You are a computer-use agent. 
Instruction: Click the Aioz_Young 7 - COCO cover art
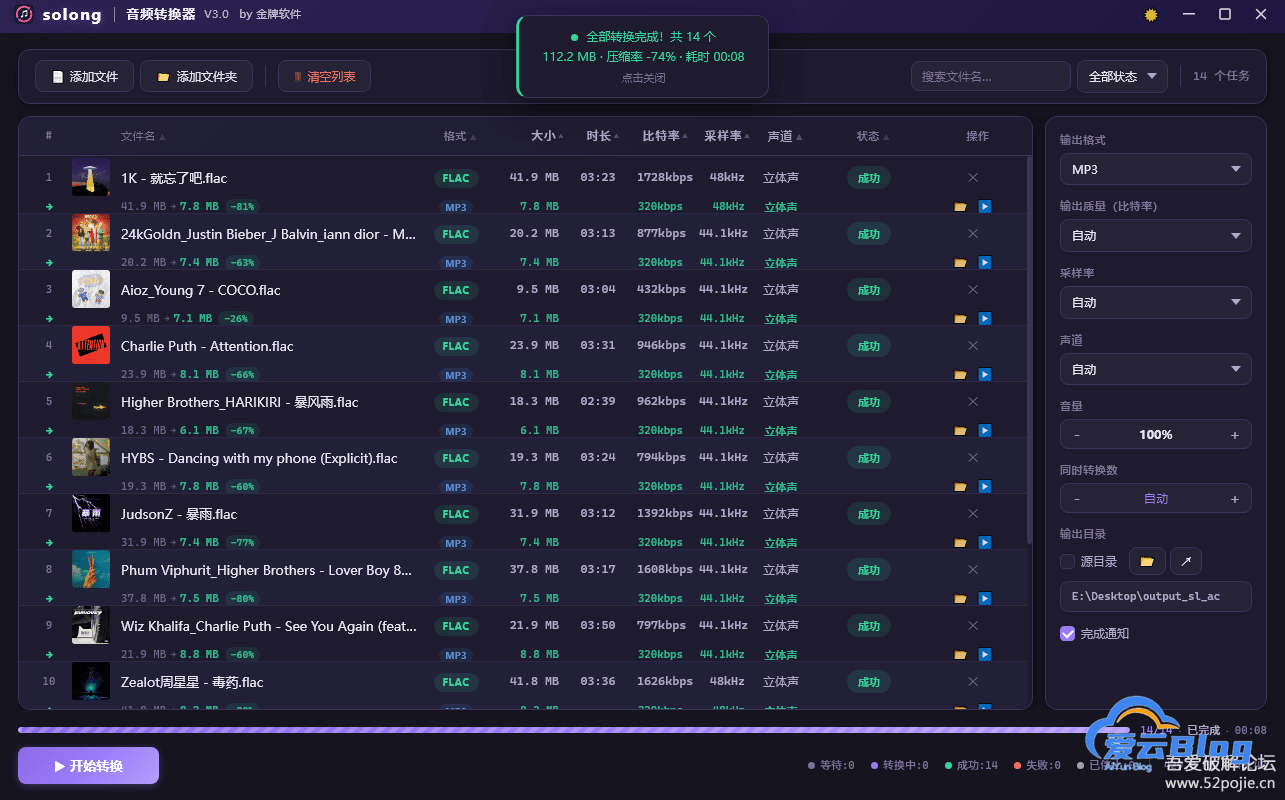pos(91,289)
